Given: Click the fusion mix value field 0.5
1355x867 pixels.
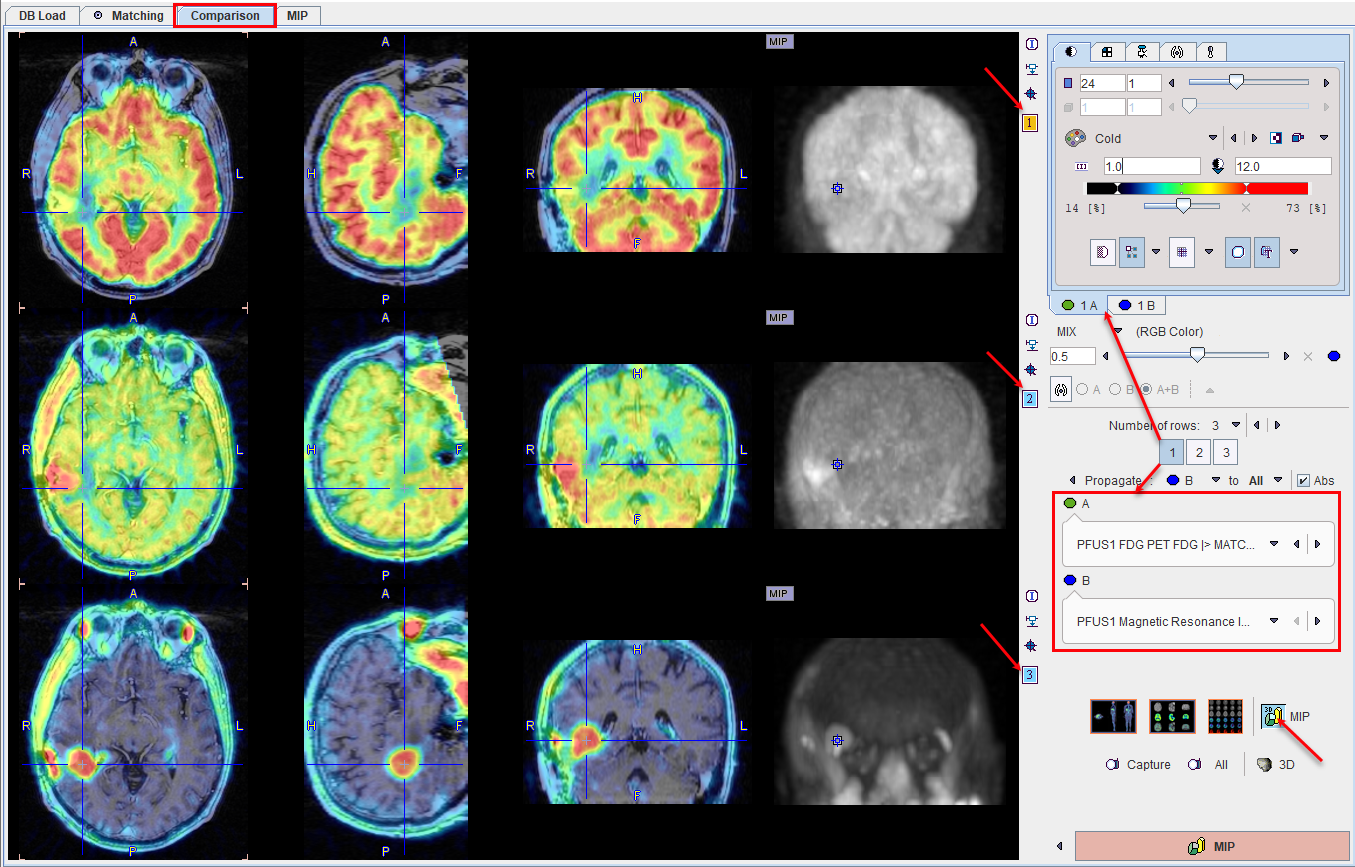Looking at the screenshot, I should (1072, 356).
